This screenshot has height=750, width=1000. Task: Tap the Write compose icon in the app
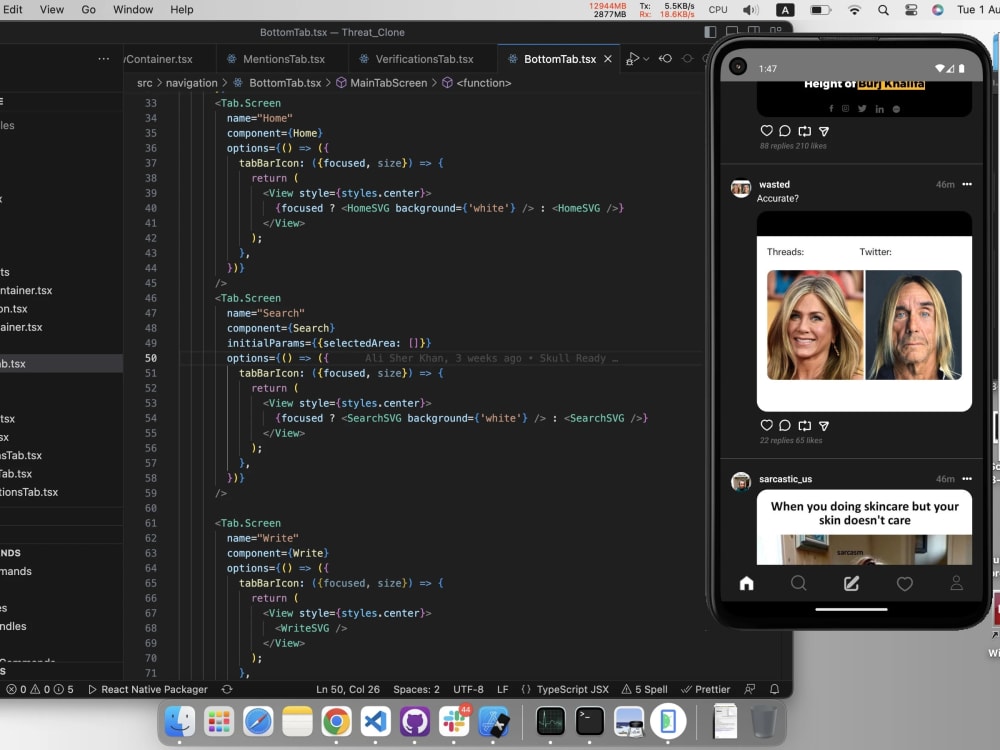coord(852,583)
